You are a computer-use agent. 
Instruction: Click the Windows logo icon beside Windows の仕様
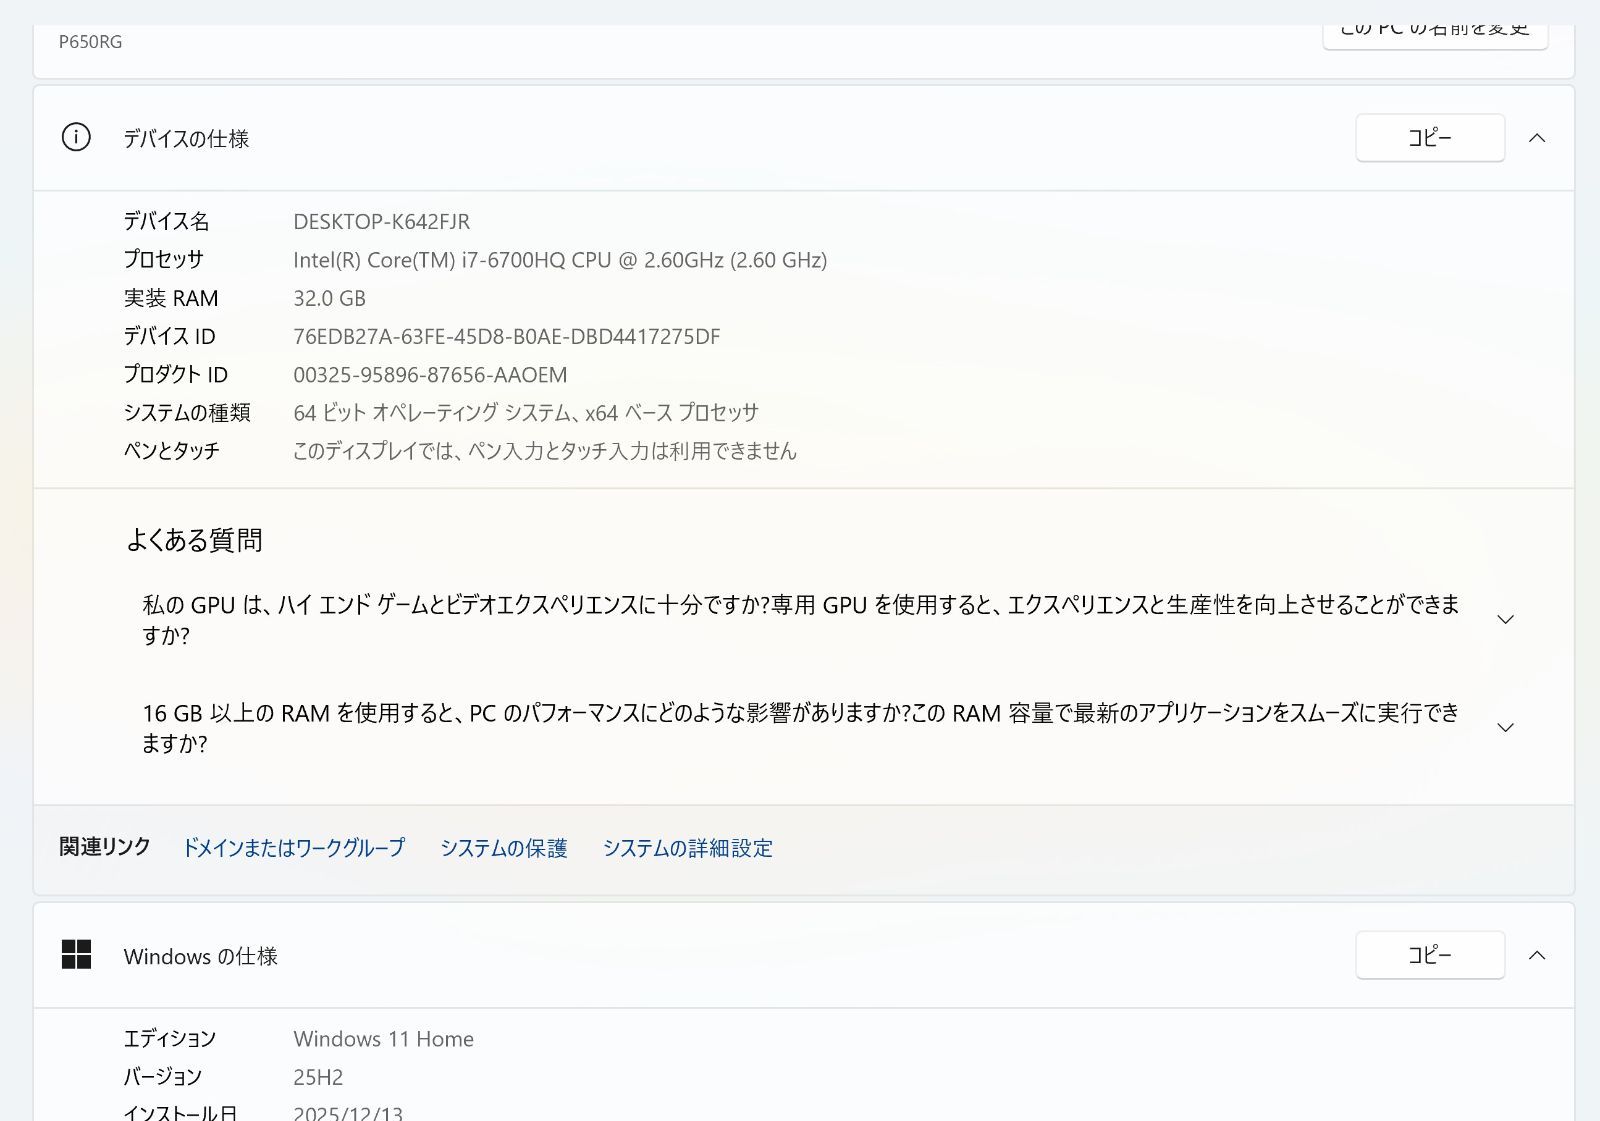point(76,955)
